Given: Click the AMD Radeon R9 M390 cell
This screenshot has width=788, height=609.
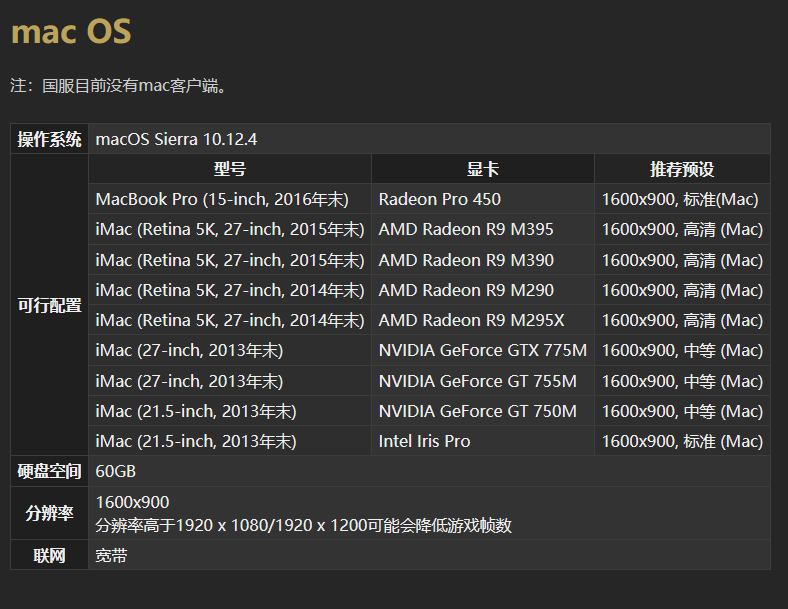Looking at the screenshot, I should point(465,260).
